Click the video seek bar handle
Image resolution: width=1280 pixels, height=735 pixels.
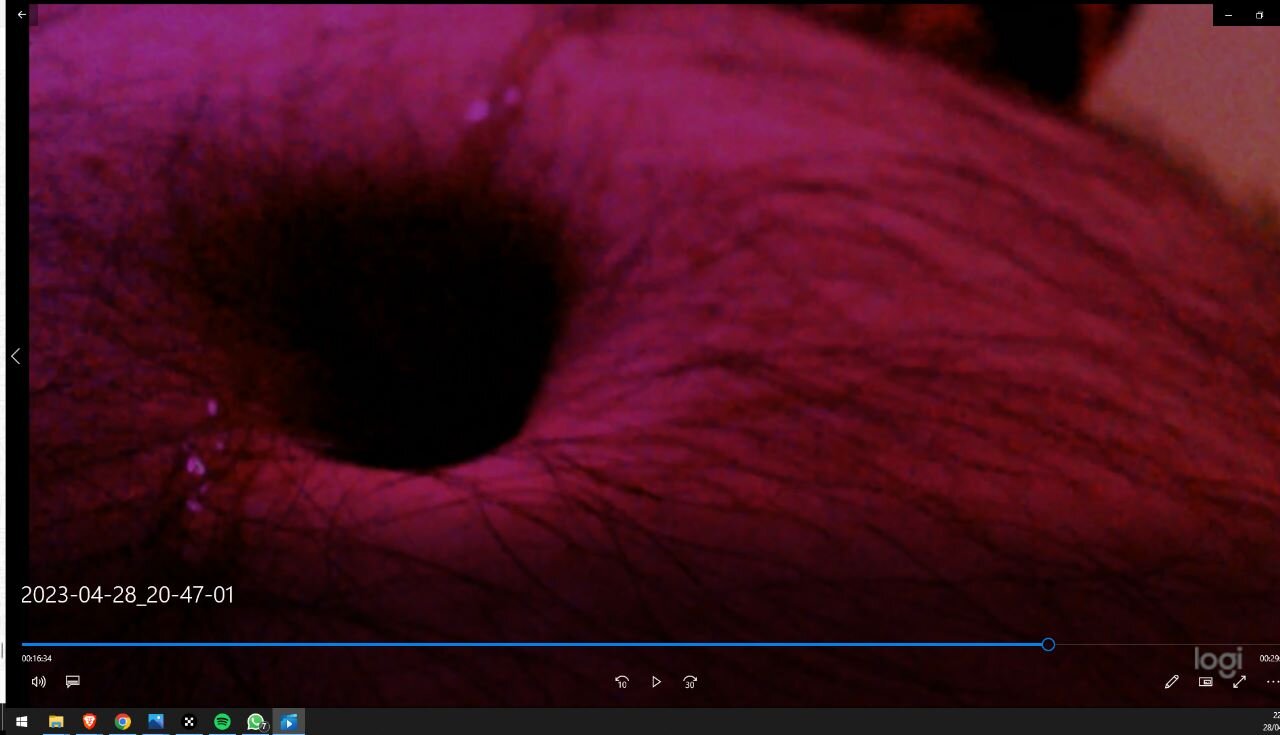coord(1048,645)
